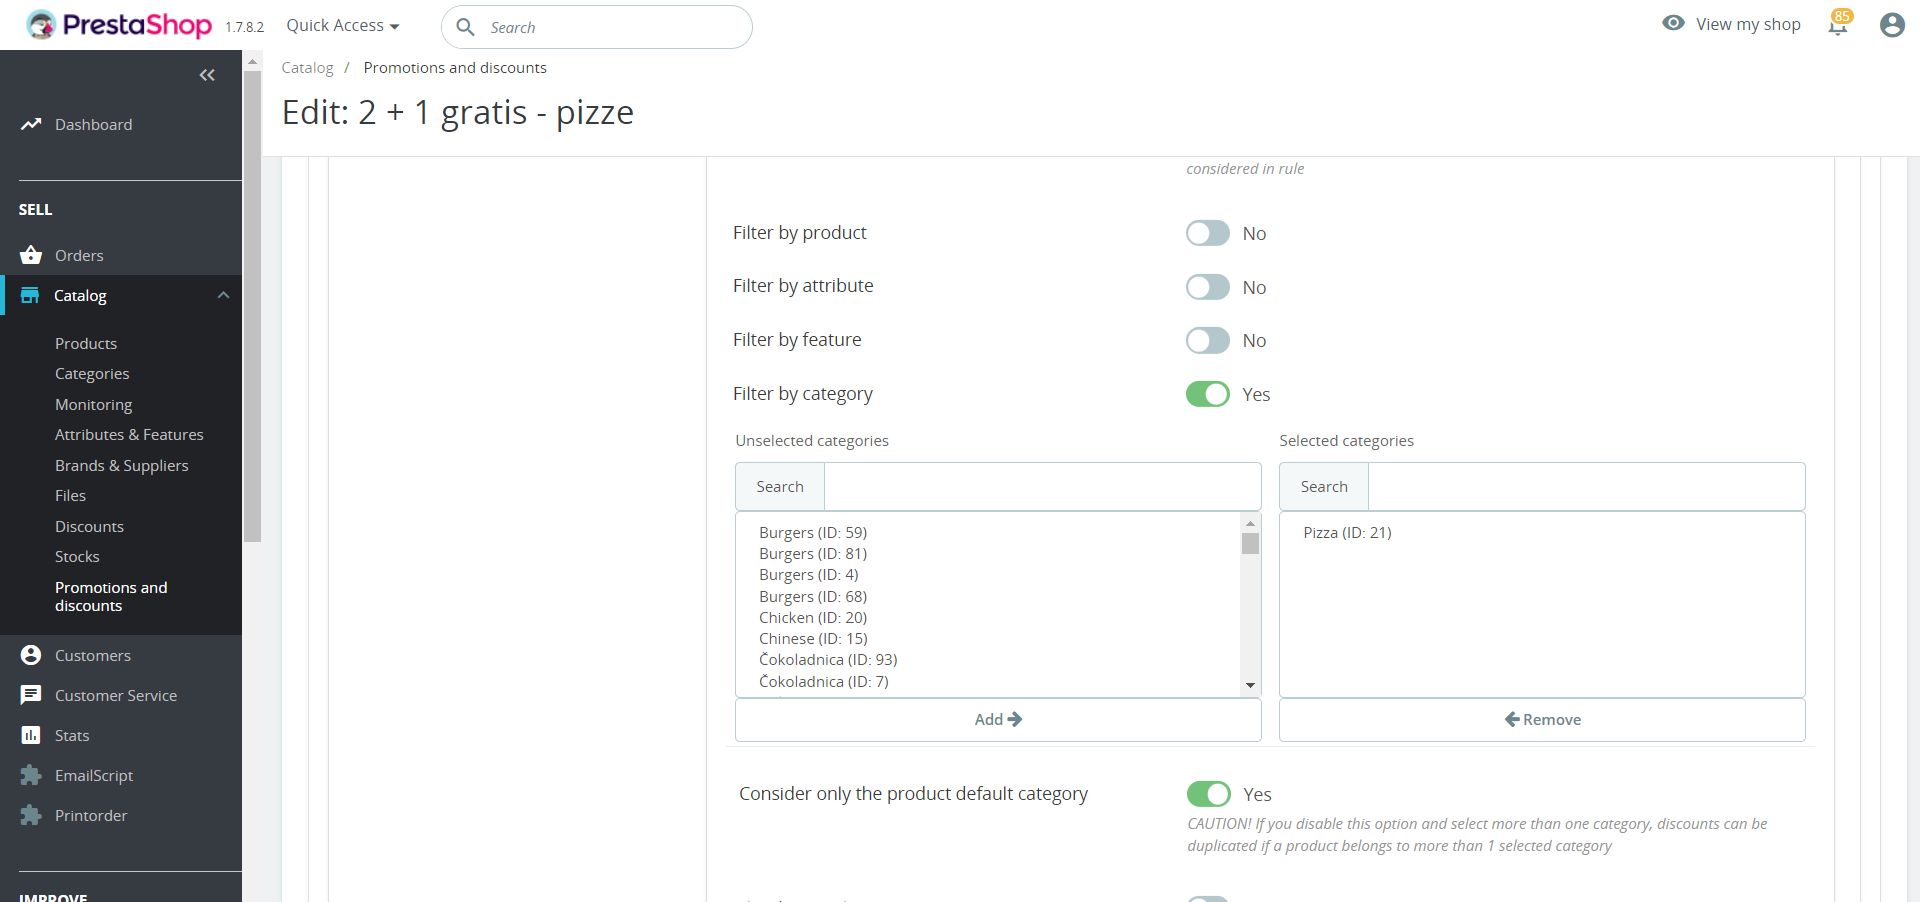Turn off the Filter by category toggle
The image size is (1920, 902).
(x=1207, y=394)
